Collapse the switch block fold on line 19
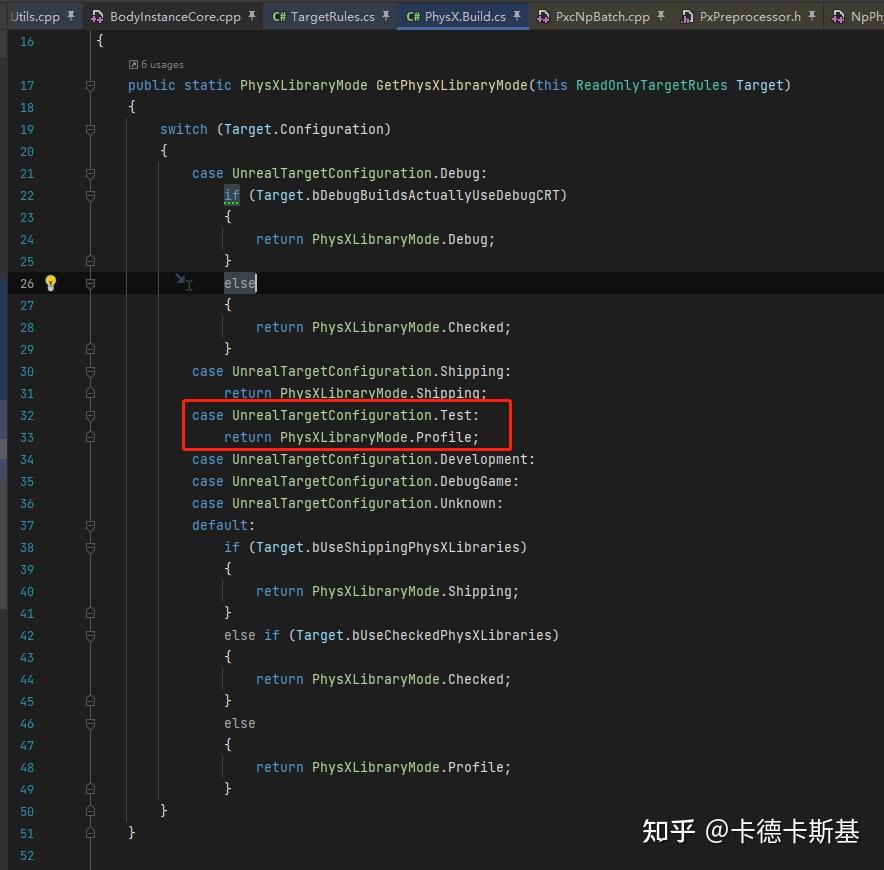The image size is (884, 870). (90, 129)
